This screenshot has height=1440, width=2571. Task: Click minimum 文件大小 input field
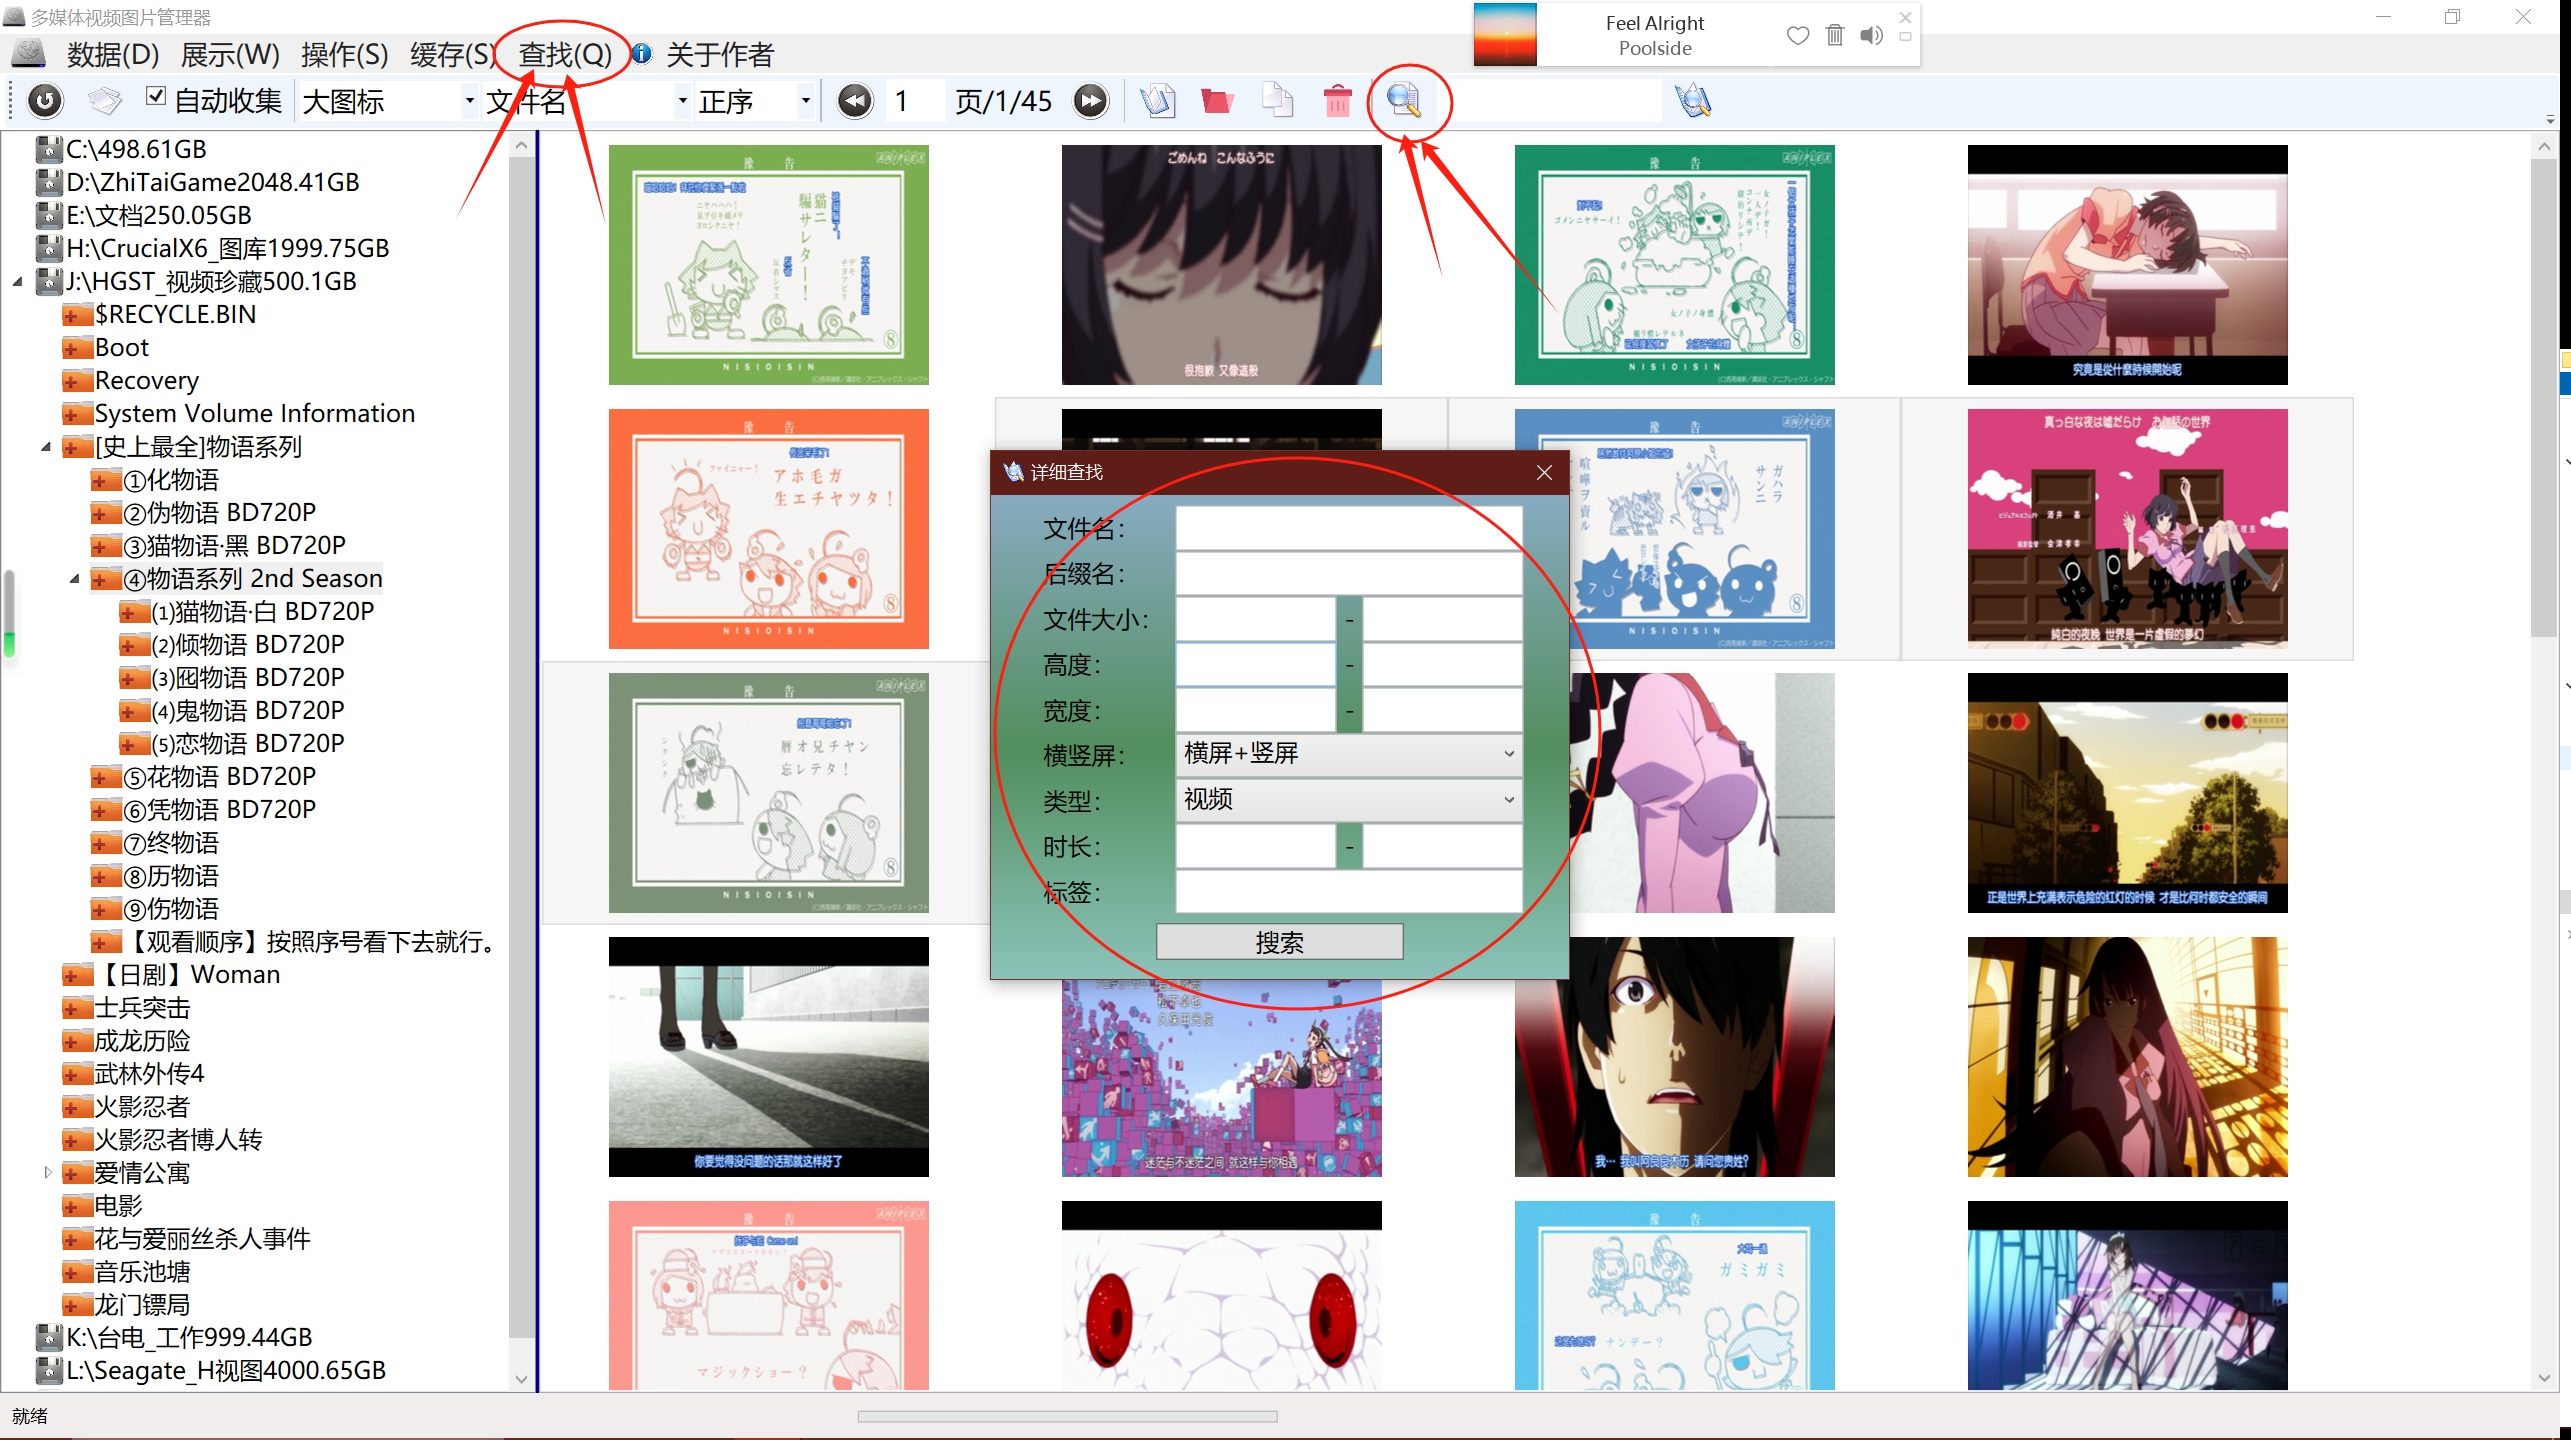click(1256, 620)
